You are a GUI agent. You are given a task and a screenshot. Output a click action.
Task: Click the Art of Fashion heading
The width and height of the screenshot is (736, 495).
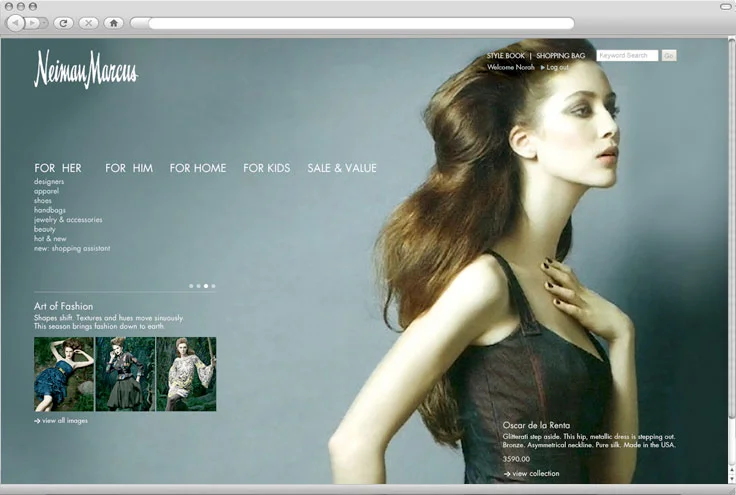63,306
